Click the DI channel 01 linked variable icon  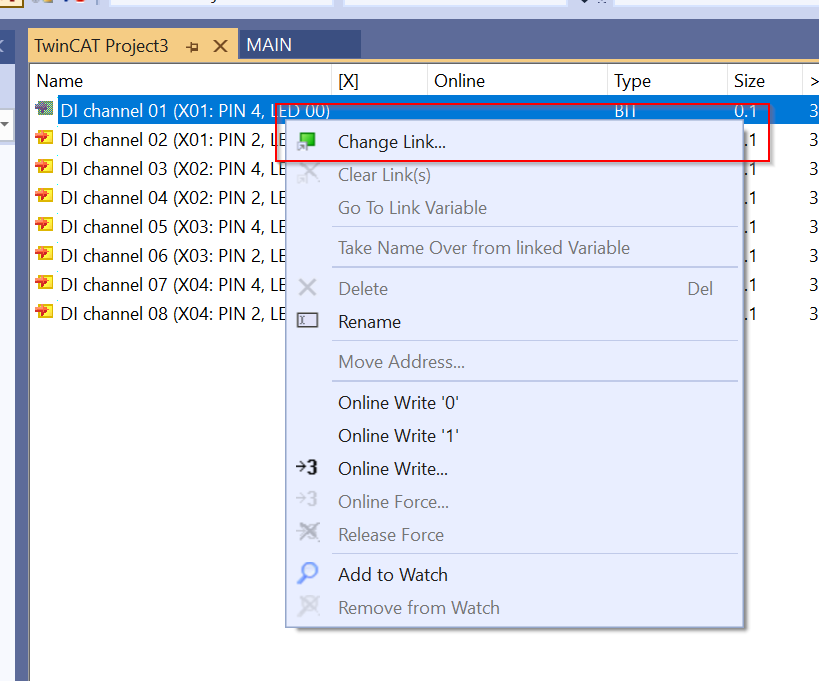(44, 109)
